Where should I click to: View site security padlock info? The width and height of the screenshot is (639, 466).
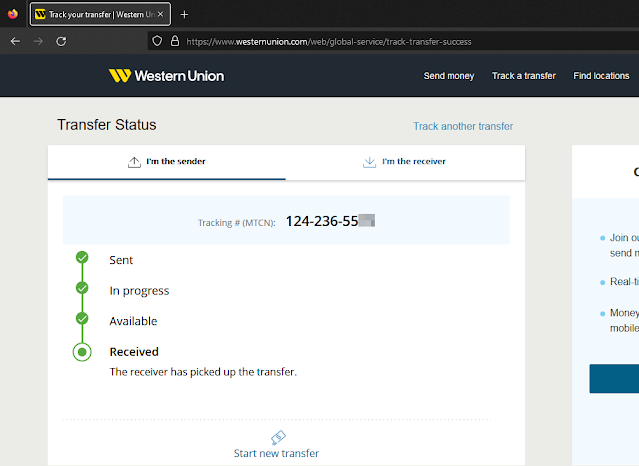point(175,41)
